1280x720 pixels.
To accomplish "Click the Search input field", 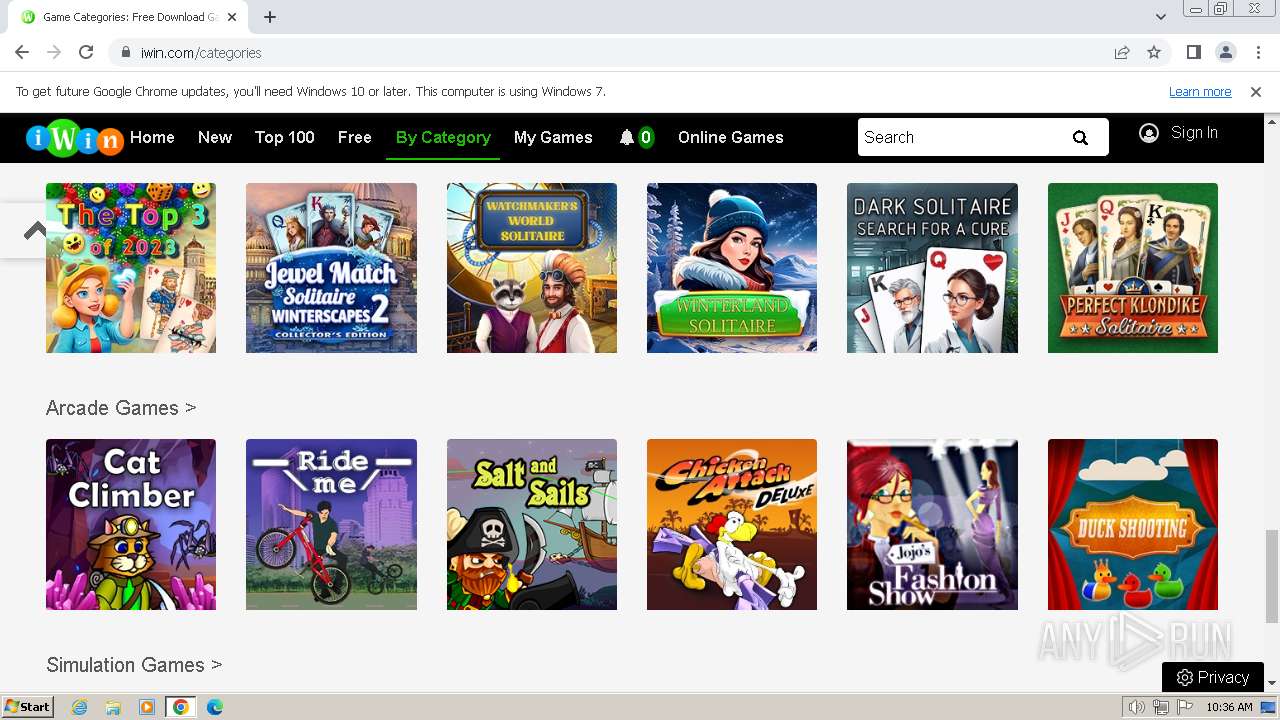I will pos(960,137).
